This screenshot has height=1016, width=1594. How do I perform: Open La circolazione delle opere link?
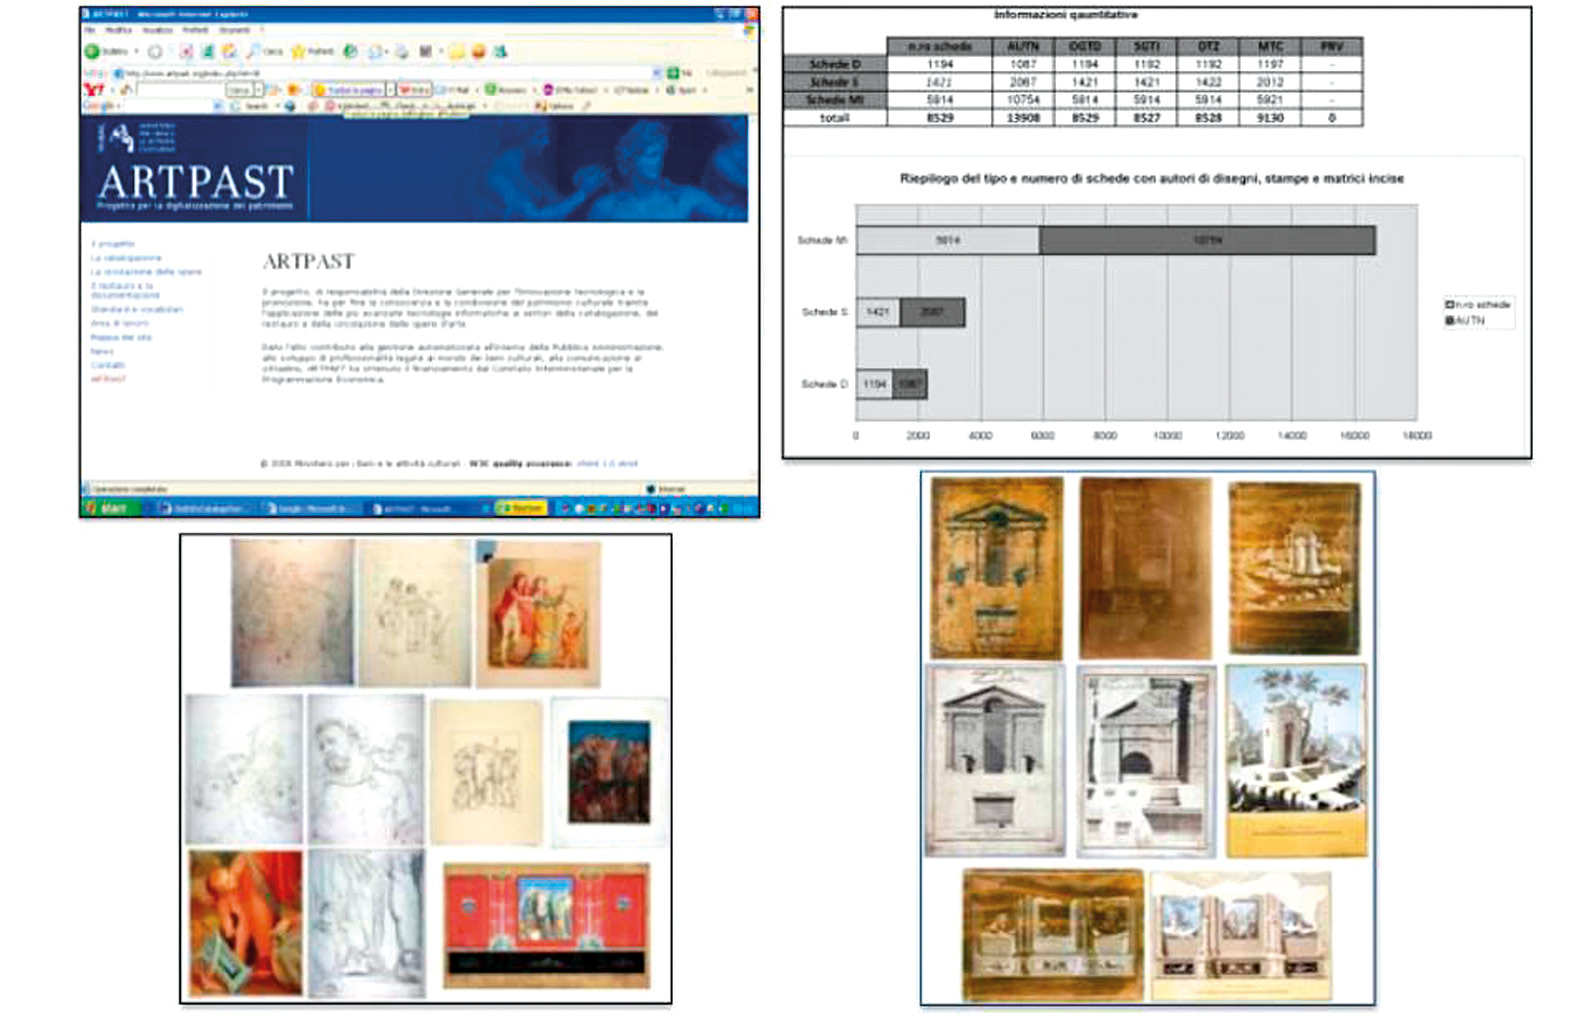[146, 272]
